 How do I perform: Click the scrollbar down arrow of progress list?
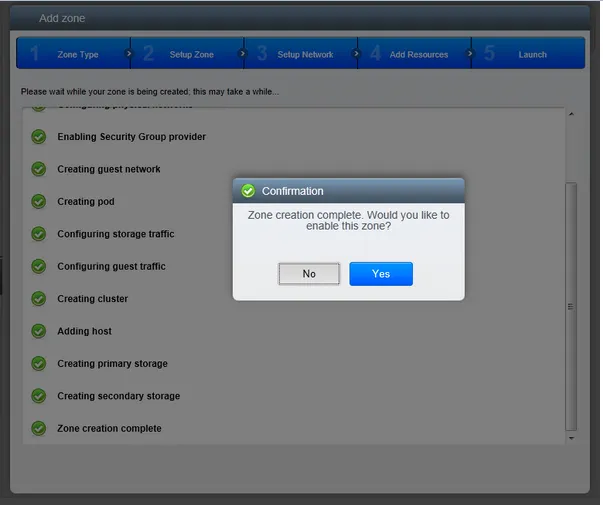(571, 438)
